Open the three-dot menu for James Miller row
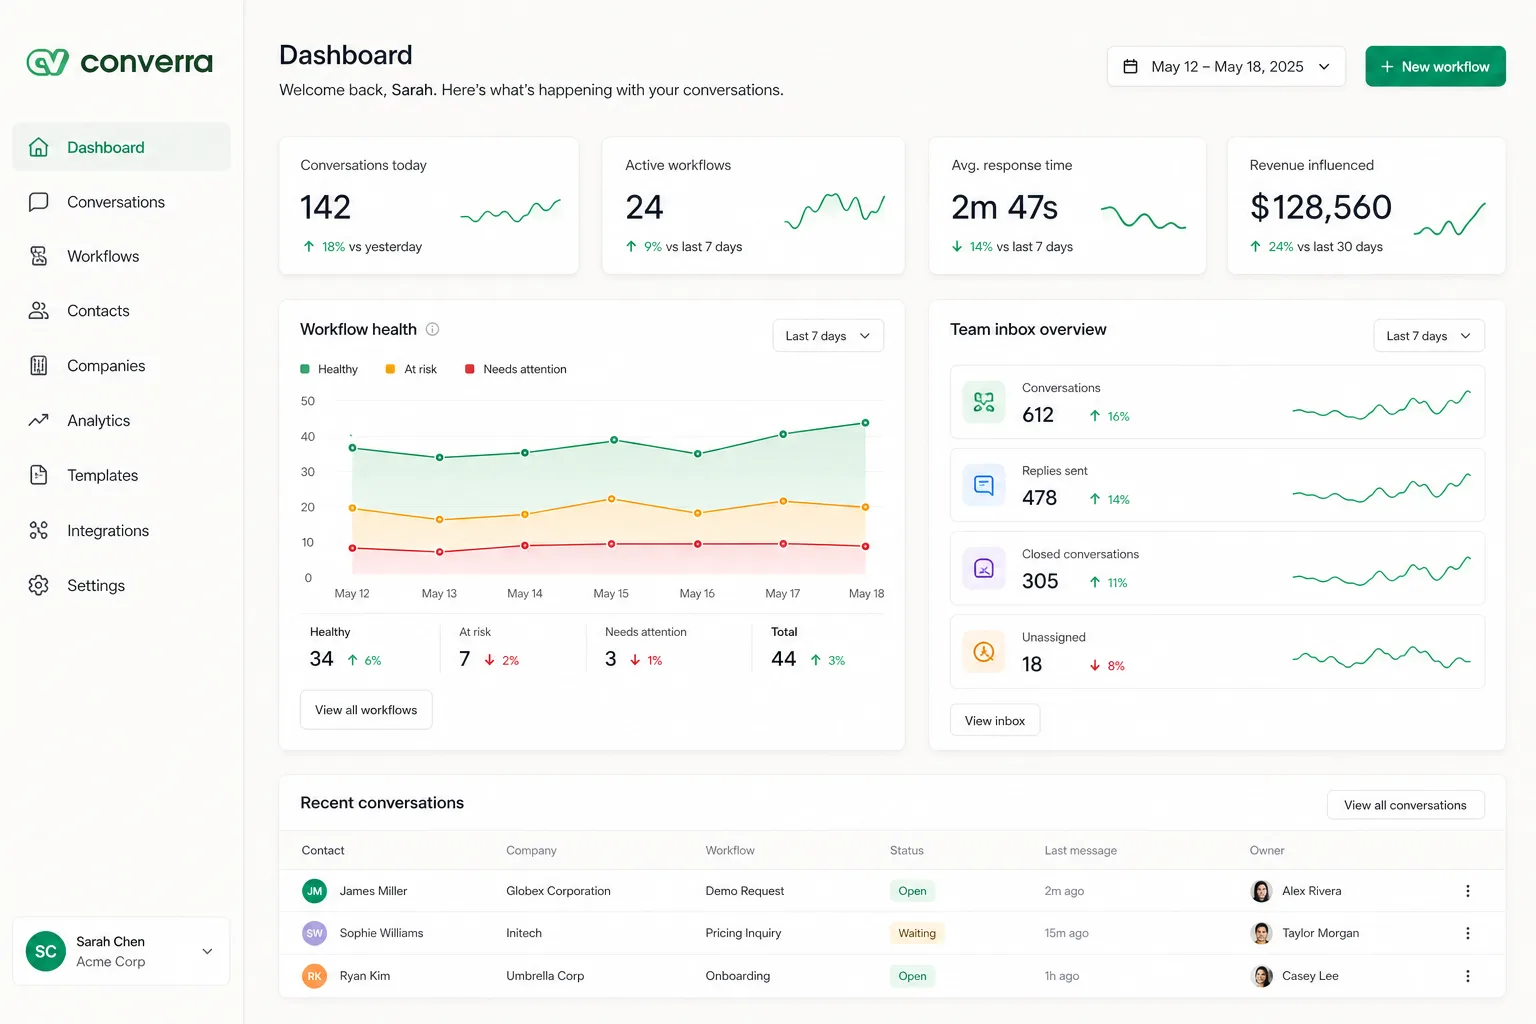 pyautogui.click(x=1468, y=891)
